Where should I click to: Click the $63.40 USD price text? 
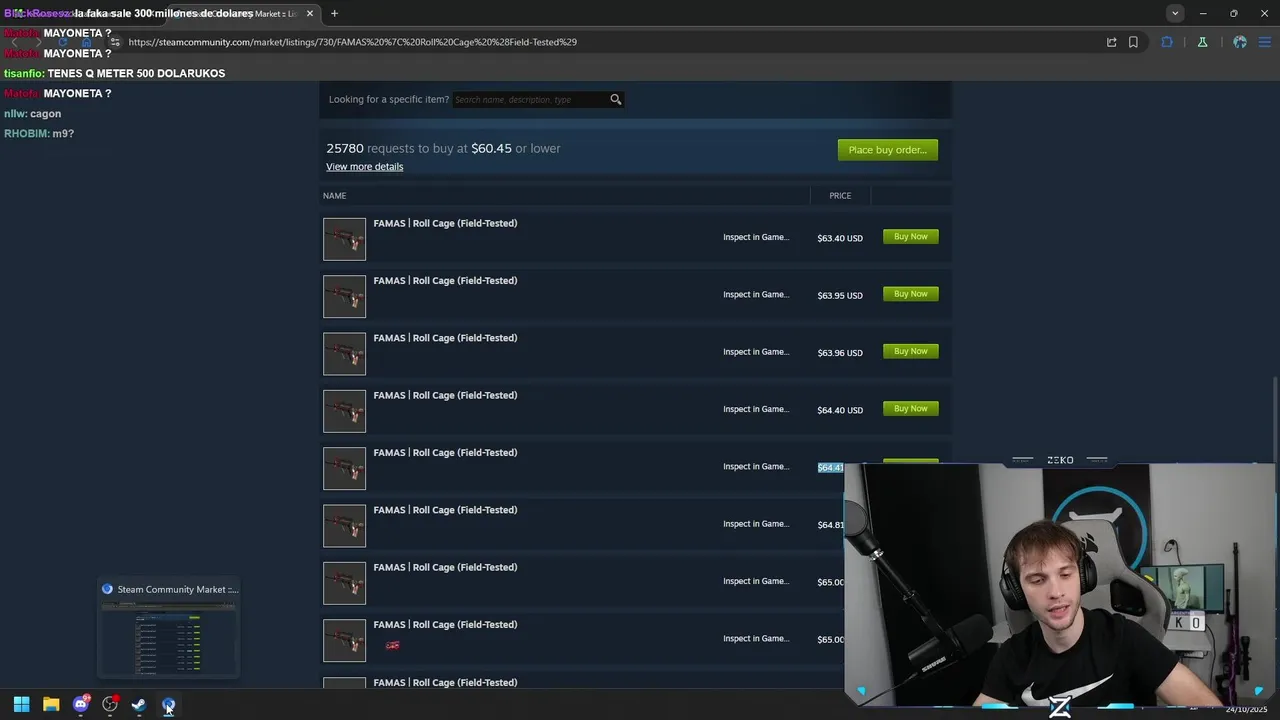coord(840,239)
